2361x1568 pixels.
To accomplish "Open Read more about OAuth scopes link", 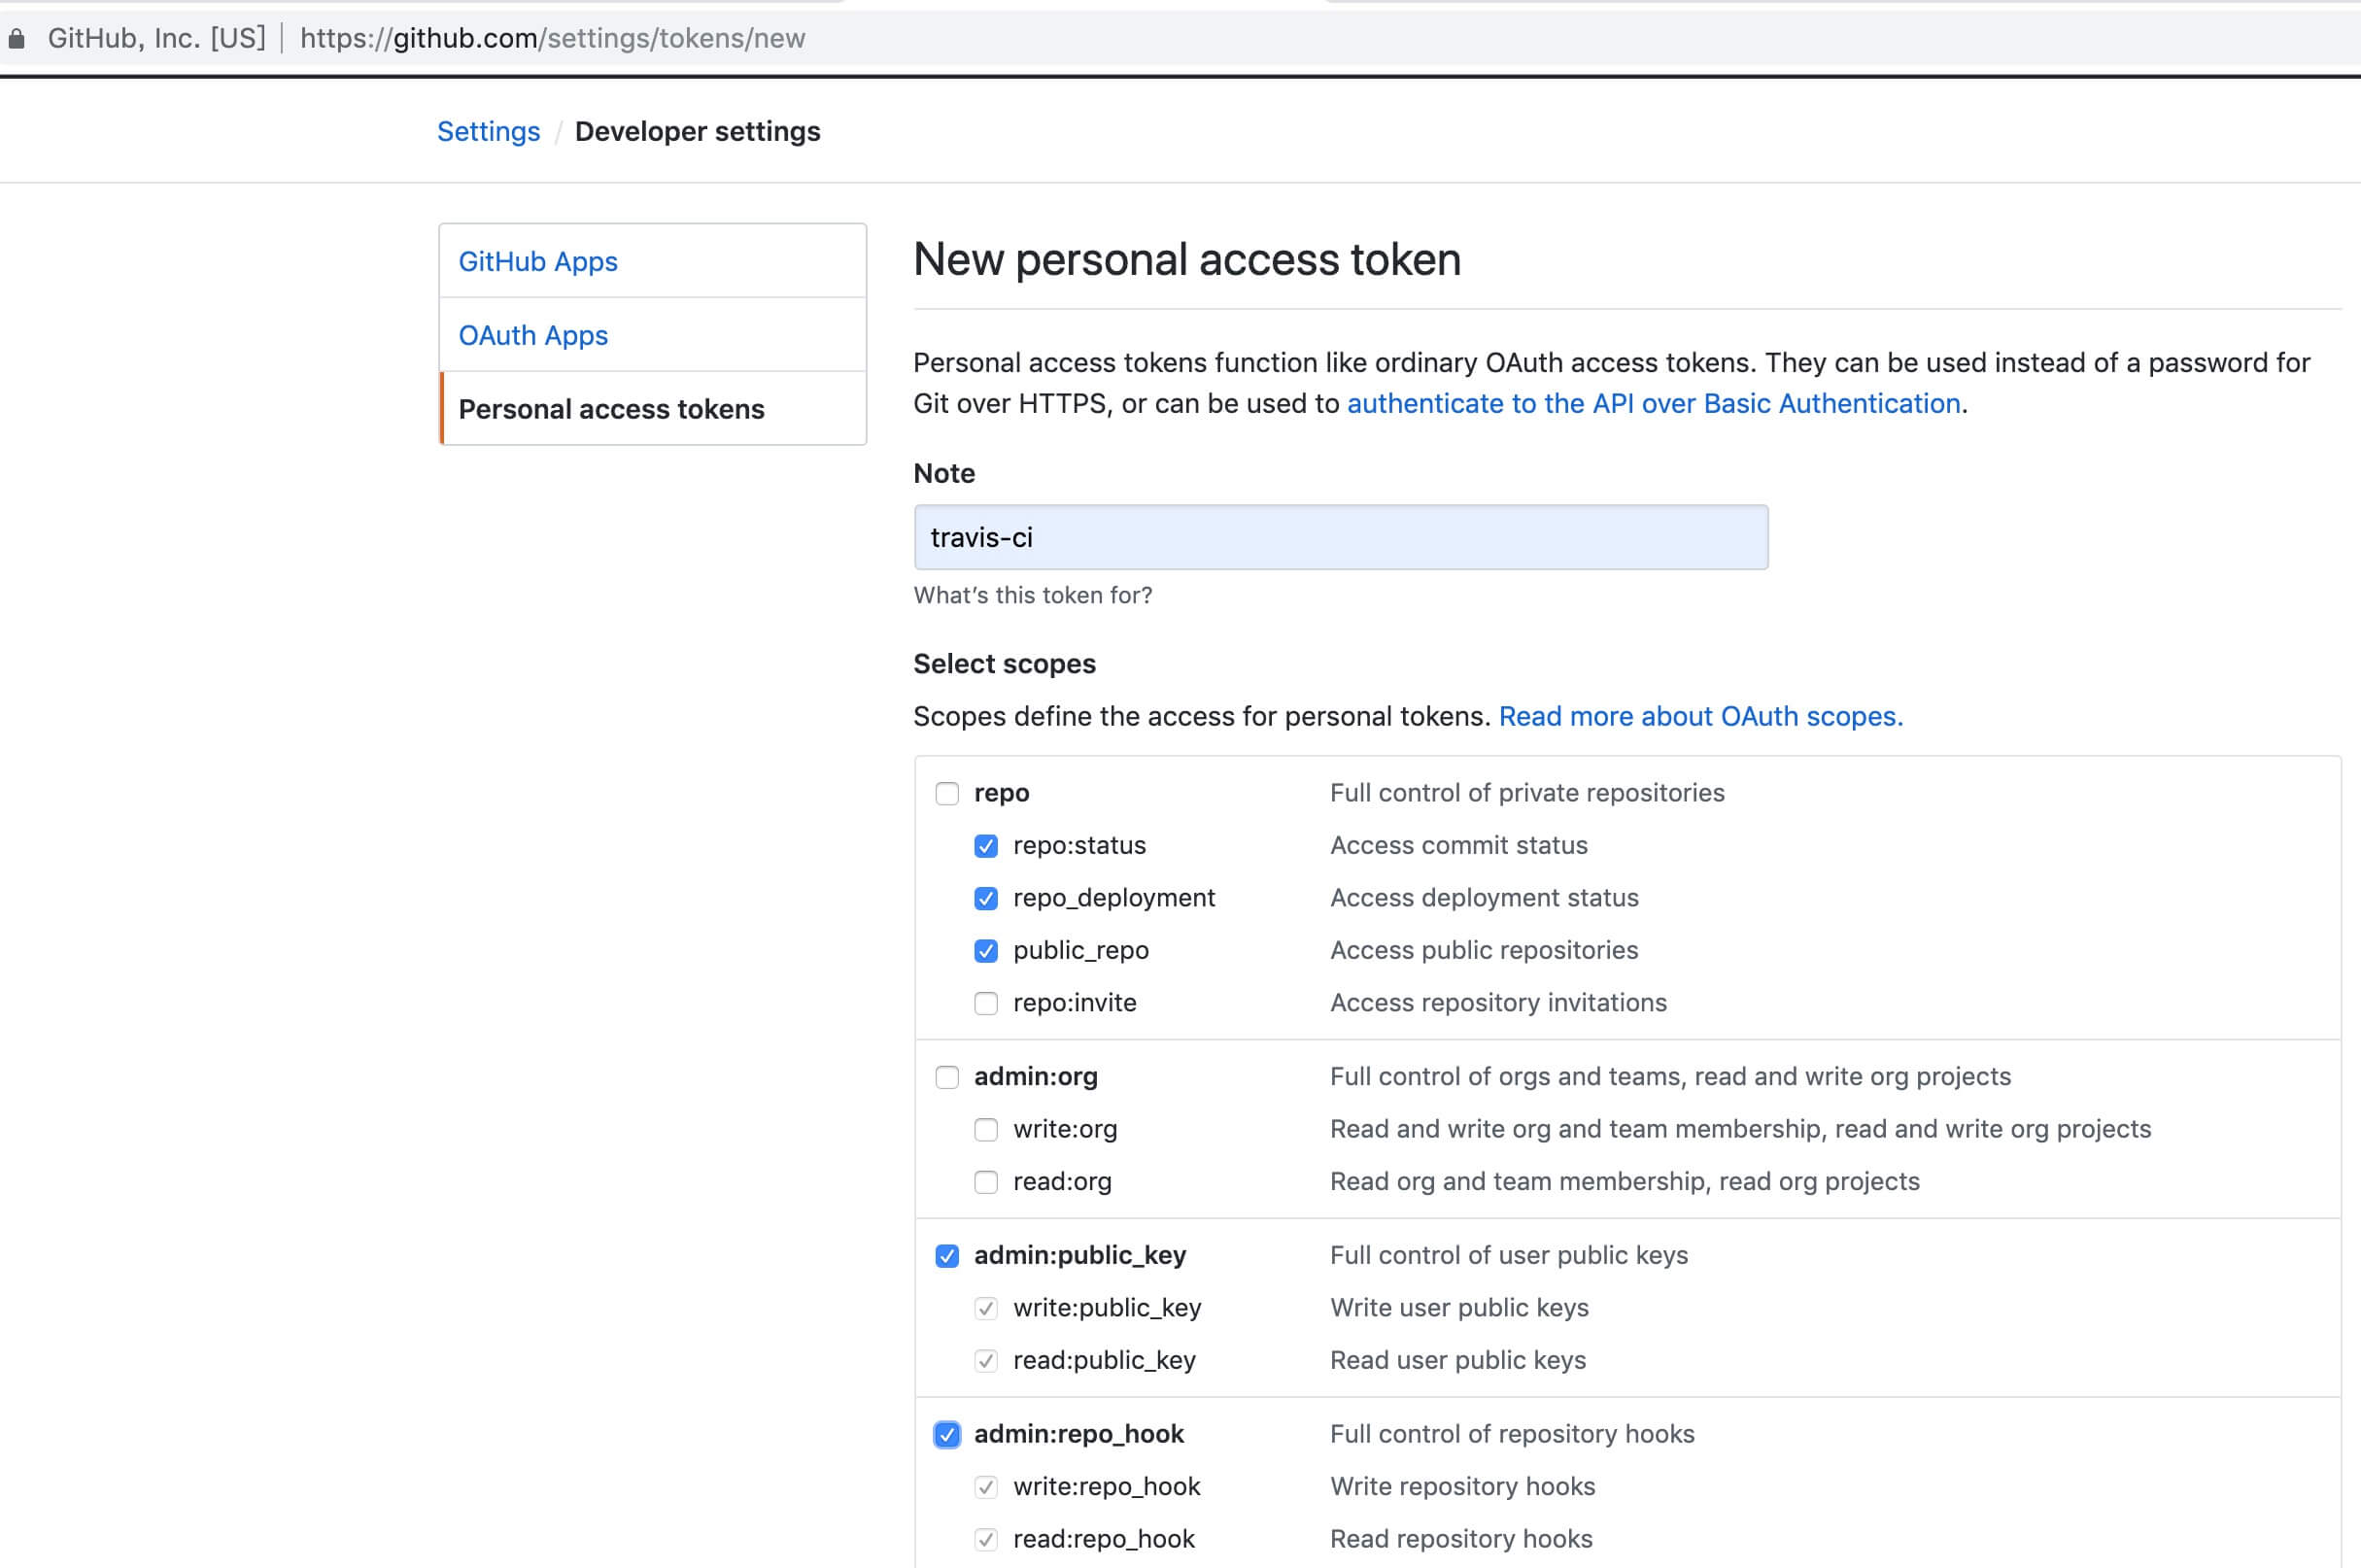I will (1700, 717).
